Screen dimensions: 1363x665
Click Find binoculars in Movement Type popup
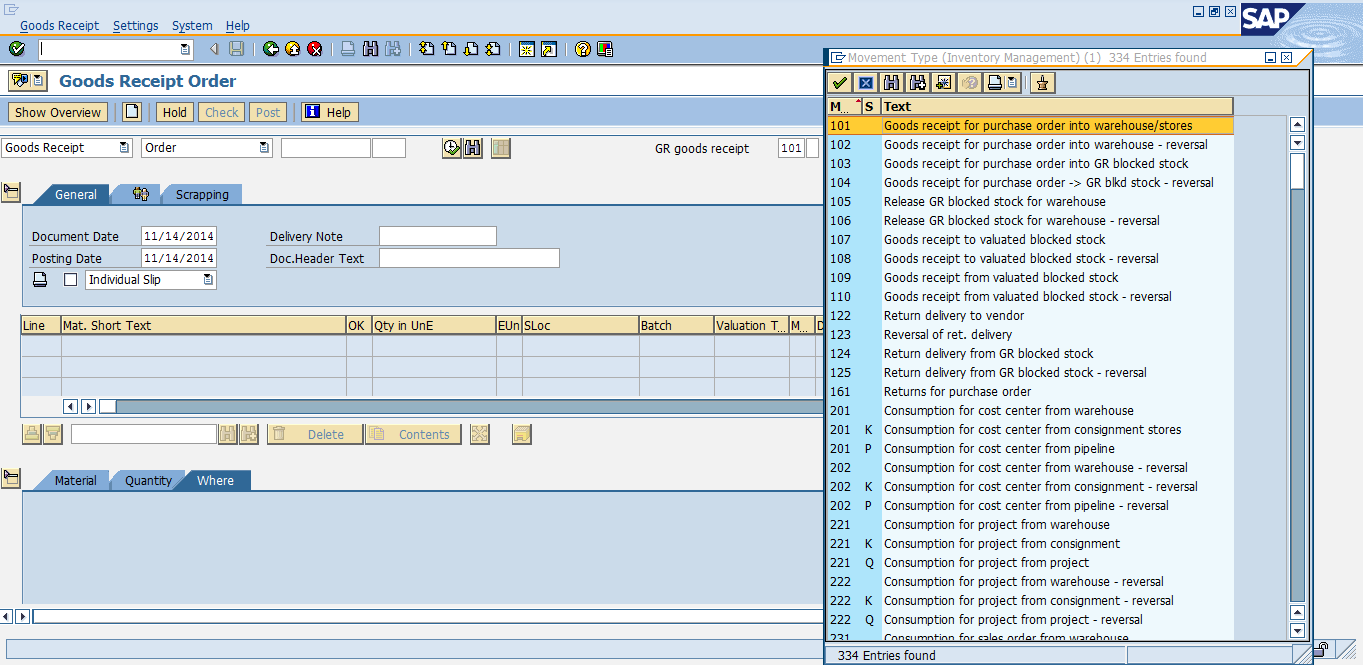point(892,83)
